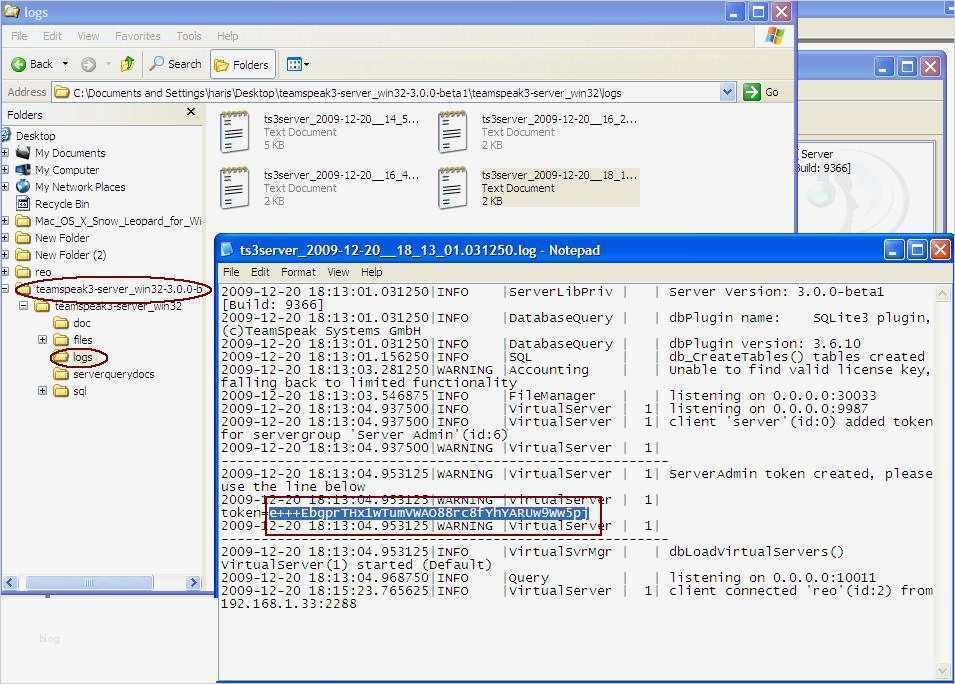Select log file ts3server_2009-12-20__16_2 icon
The width and height of the screenshot is (955, 684).
coord(453,132)
